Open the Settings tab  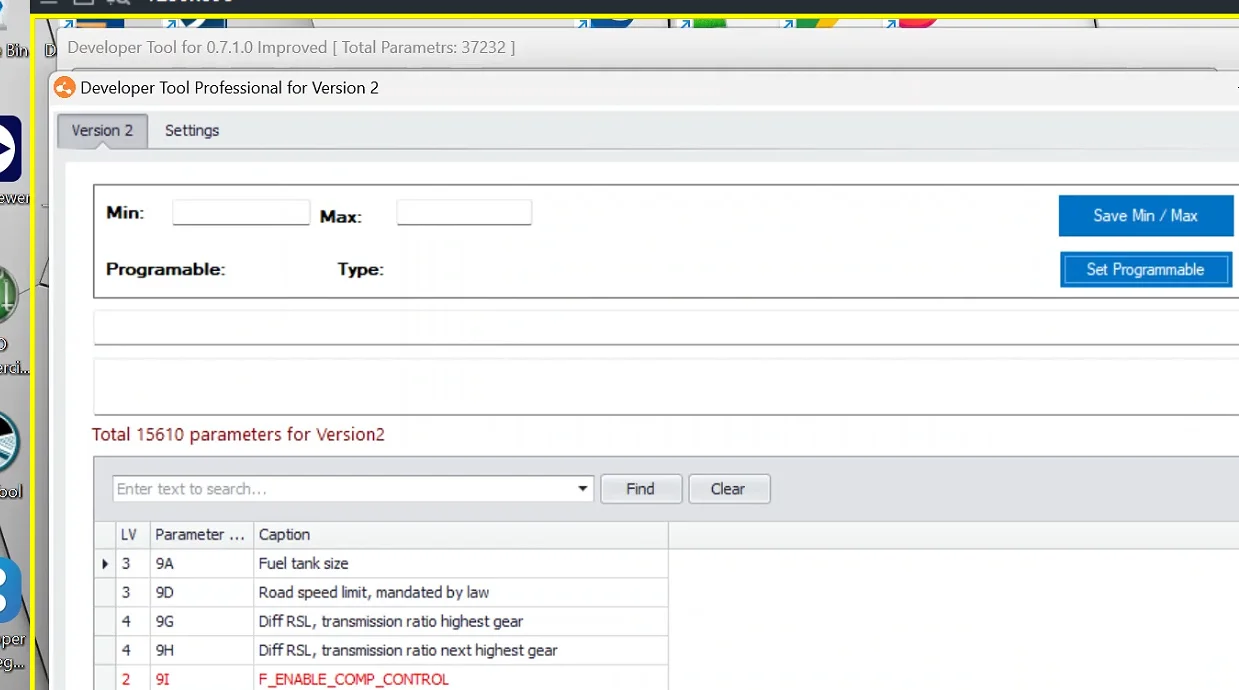tap(192, 130)
